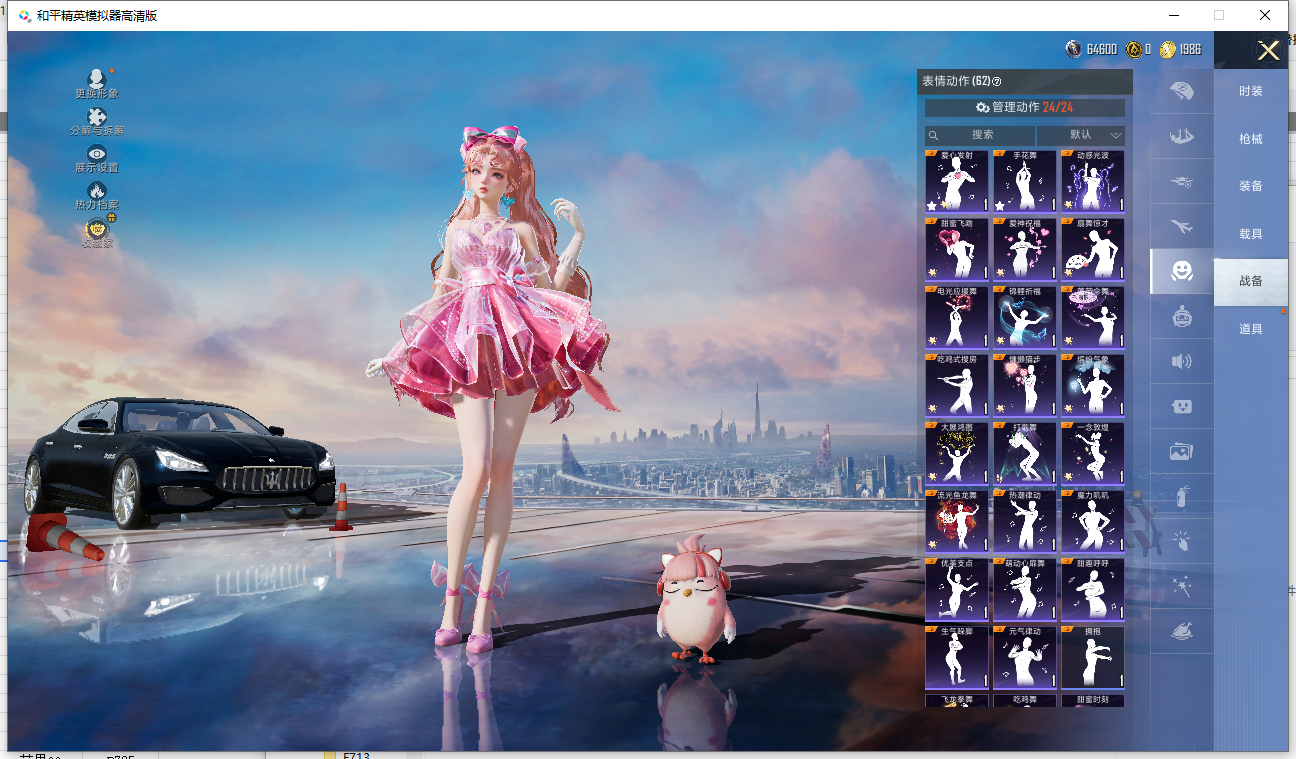Switch to the 道具 tab
The height and width of the screenshot is (759, 1296).
point(1251,329)
